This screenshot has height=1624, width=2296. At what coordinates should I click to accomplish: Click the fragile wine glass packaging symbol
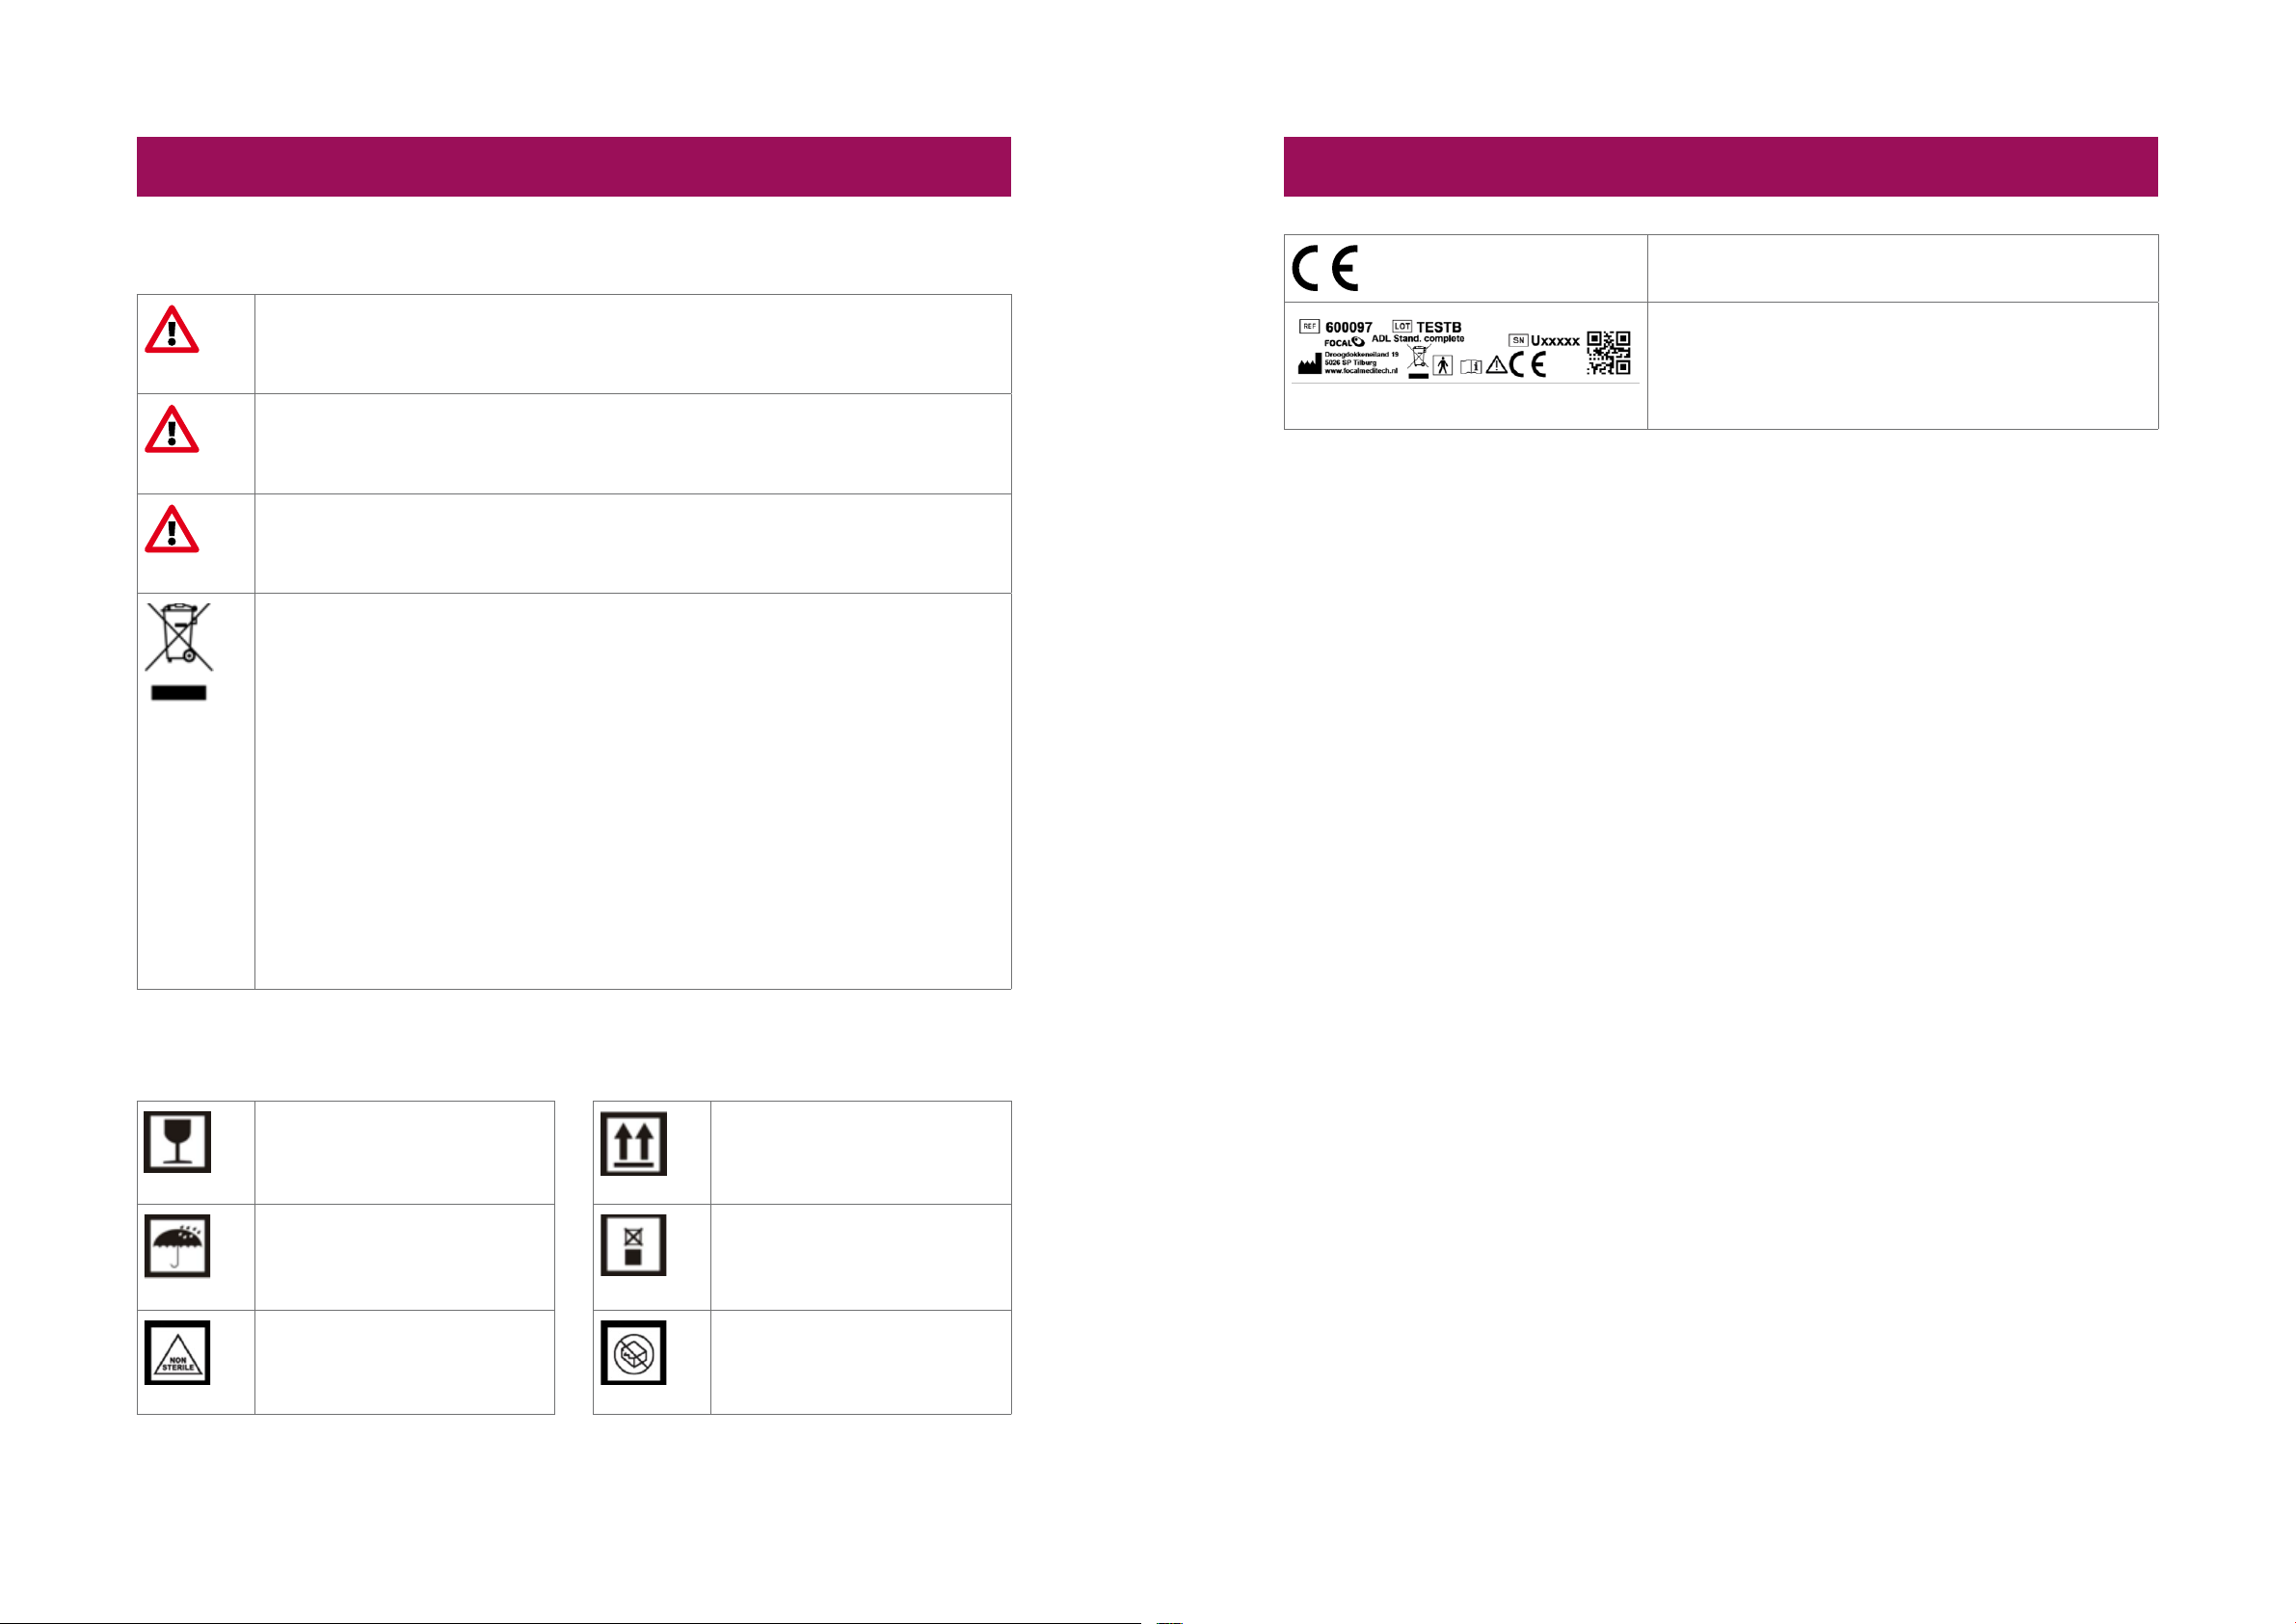177,1141
